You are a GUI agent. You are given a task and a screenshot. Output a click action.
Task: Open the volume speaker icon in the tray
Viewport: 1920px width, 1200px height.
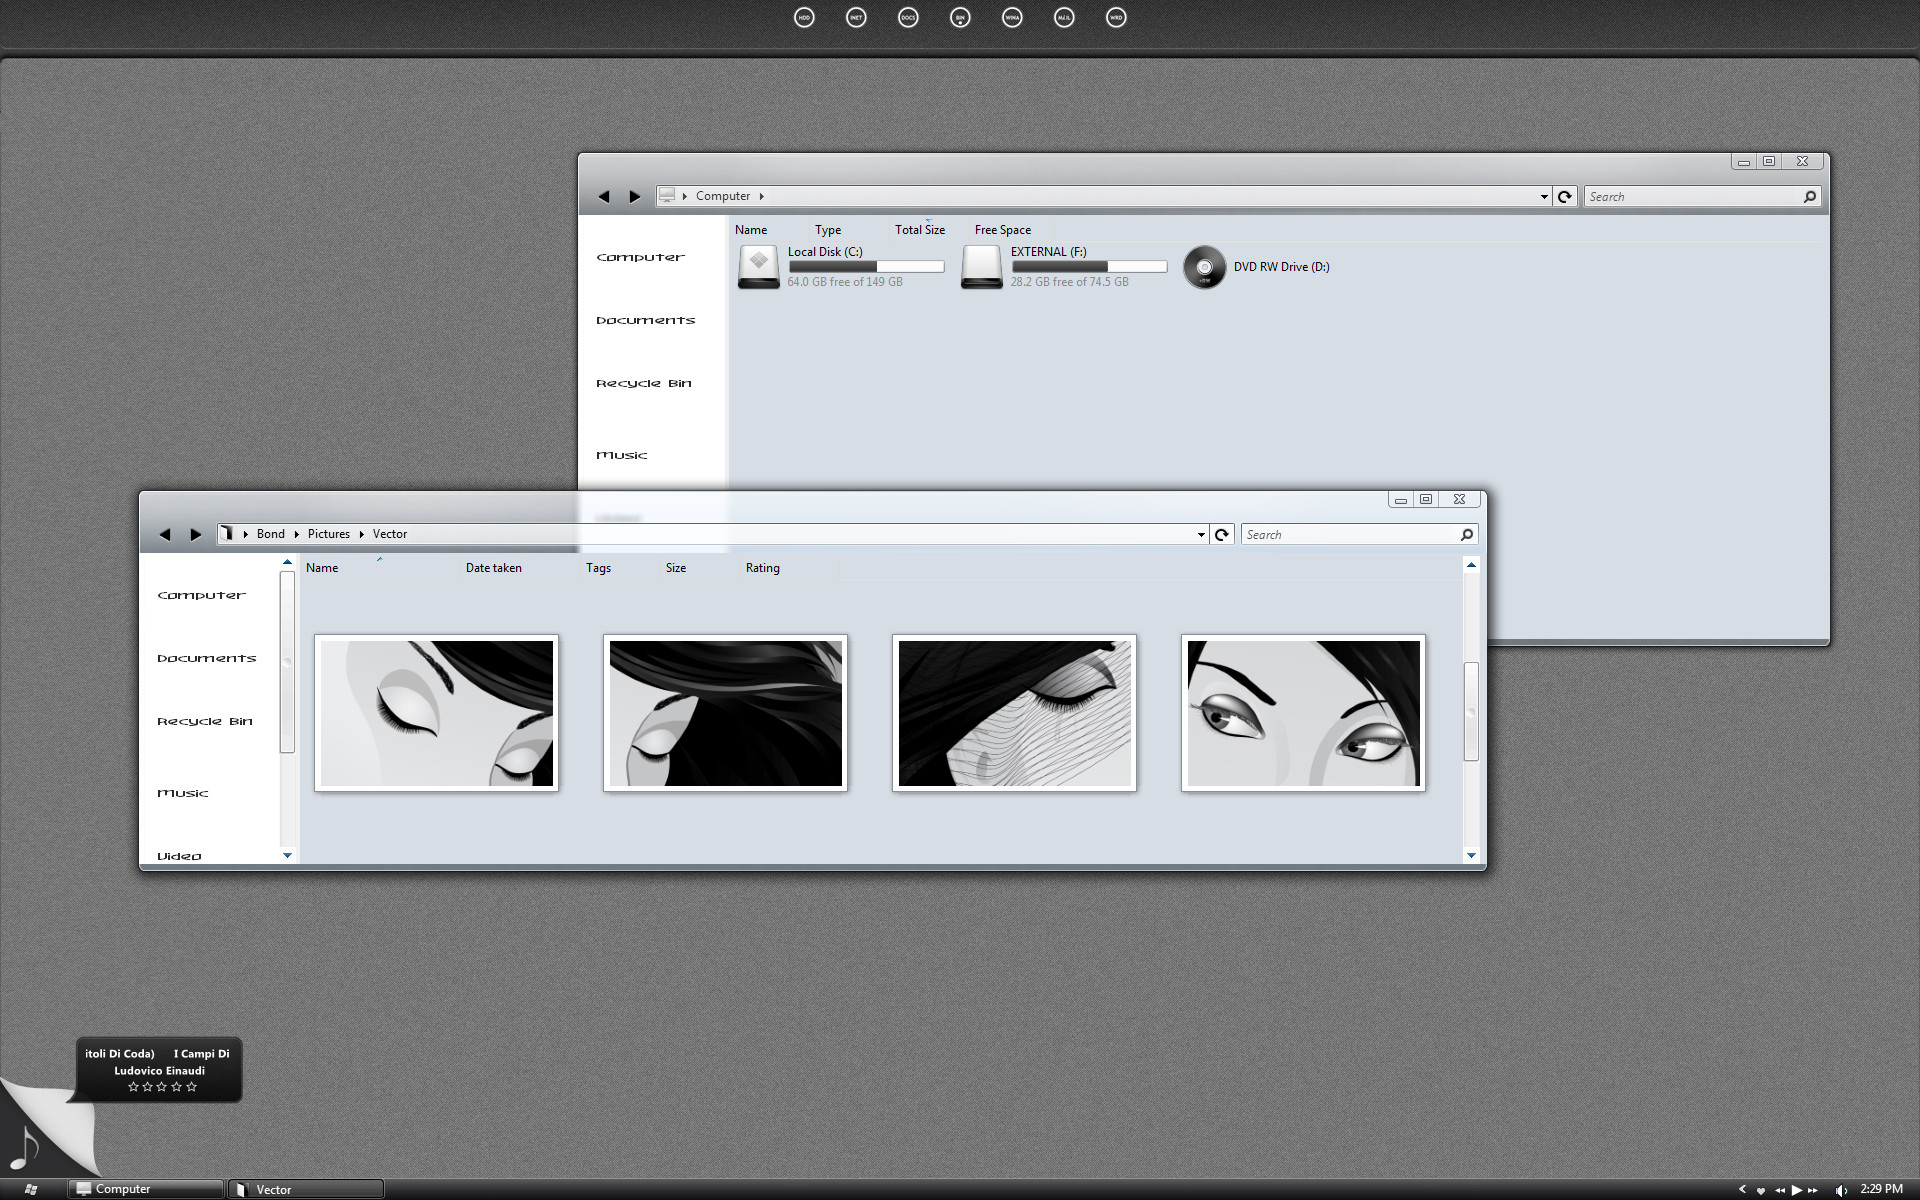[x=1841, y=1190]
